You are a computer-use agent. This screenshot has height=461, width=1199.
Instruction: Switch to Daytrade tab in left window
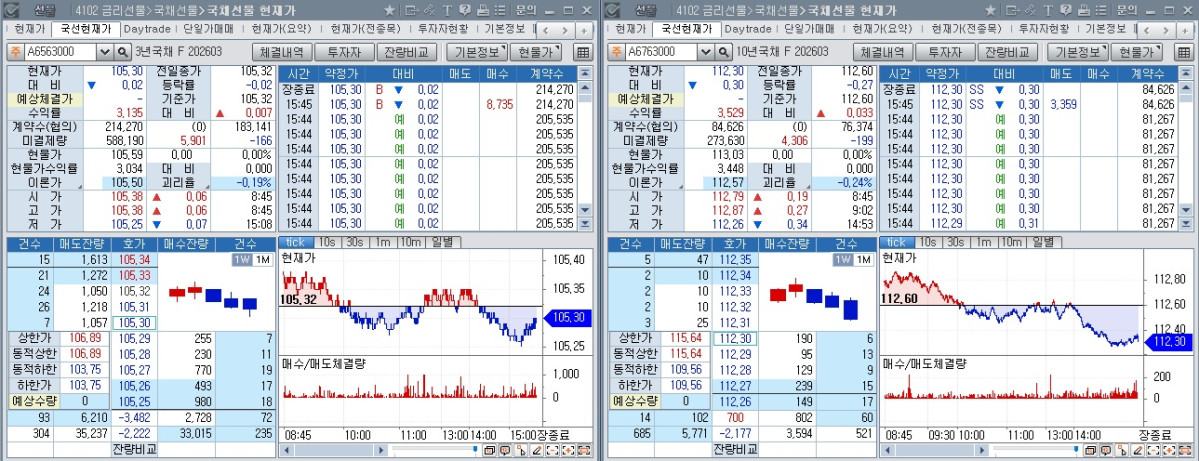pyautogui.click(x=148, y=29)
